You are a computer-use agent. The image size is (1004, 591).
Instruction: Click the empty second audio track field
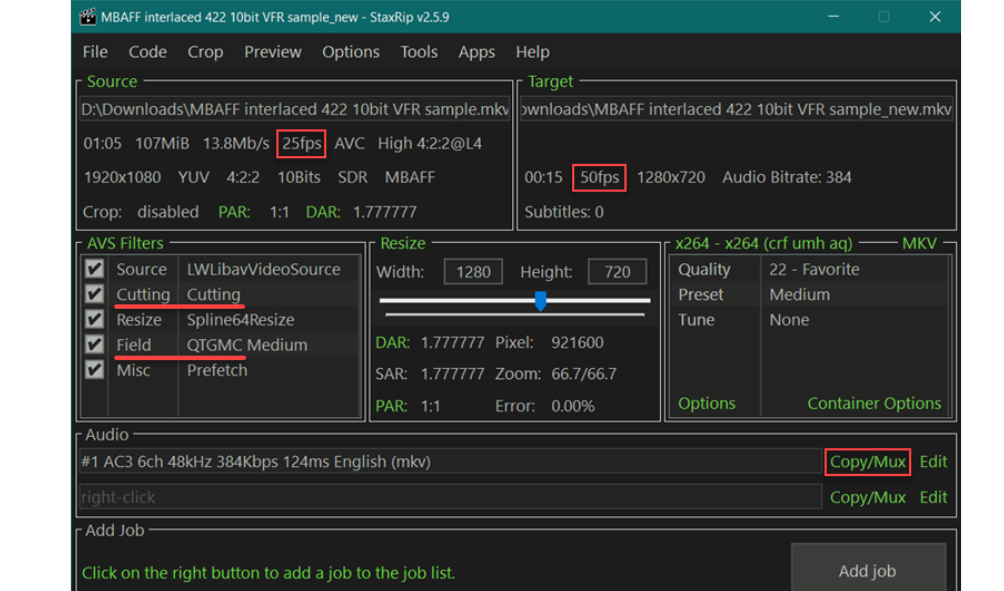tap(450, 497)
